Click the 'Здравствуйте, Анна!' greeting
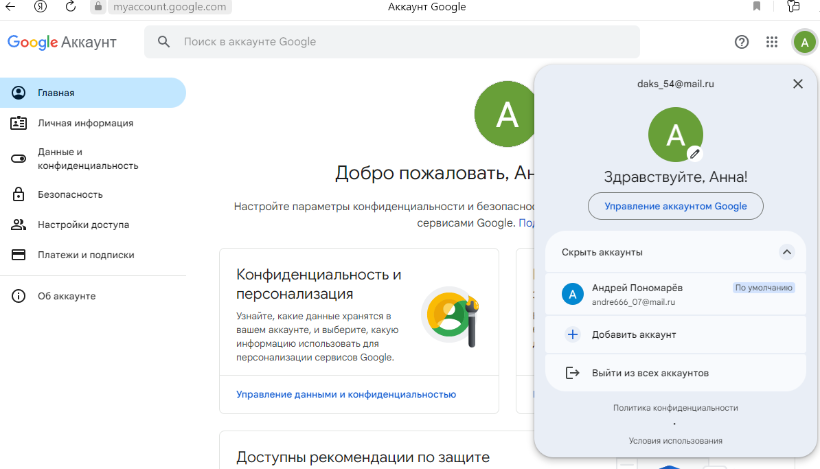Viewport: 820px width, 469px height. [675, 177]
